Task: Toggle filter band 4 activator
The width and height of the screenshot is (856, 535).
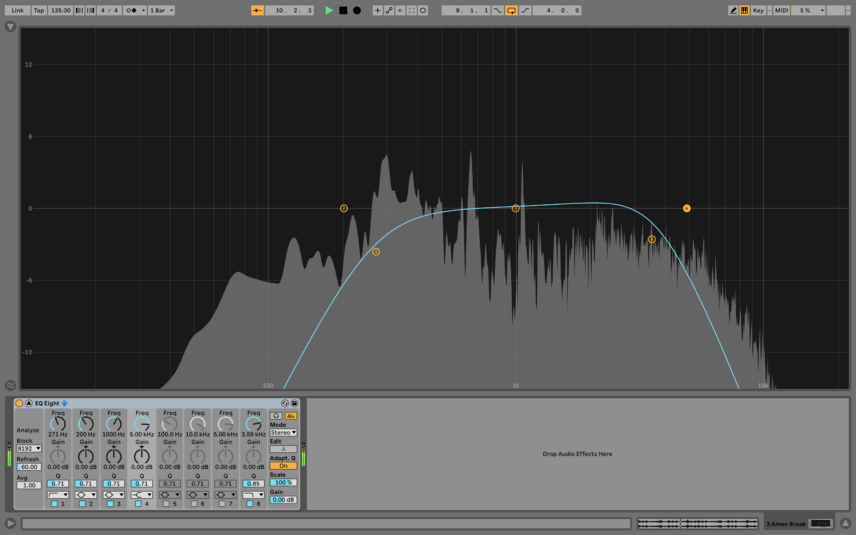Action: point(138,504)
